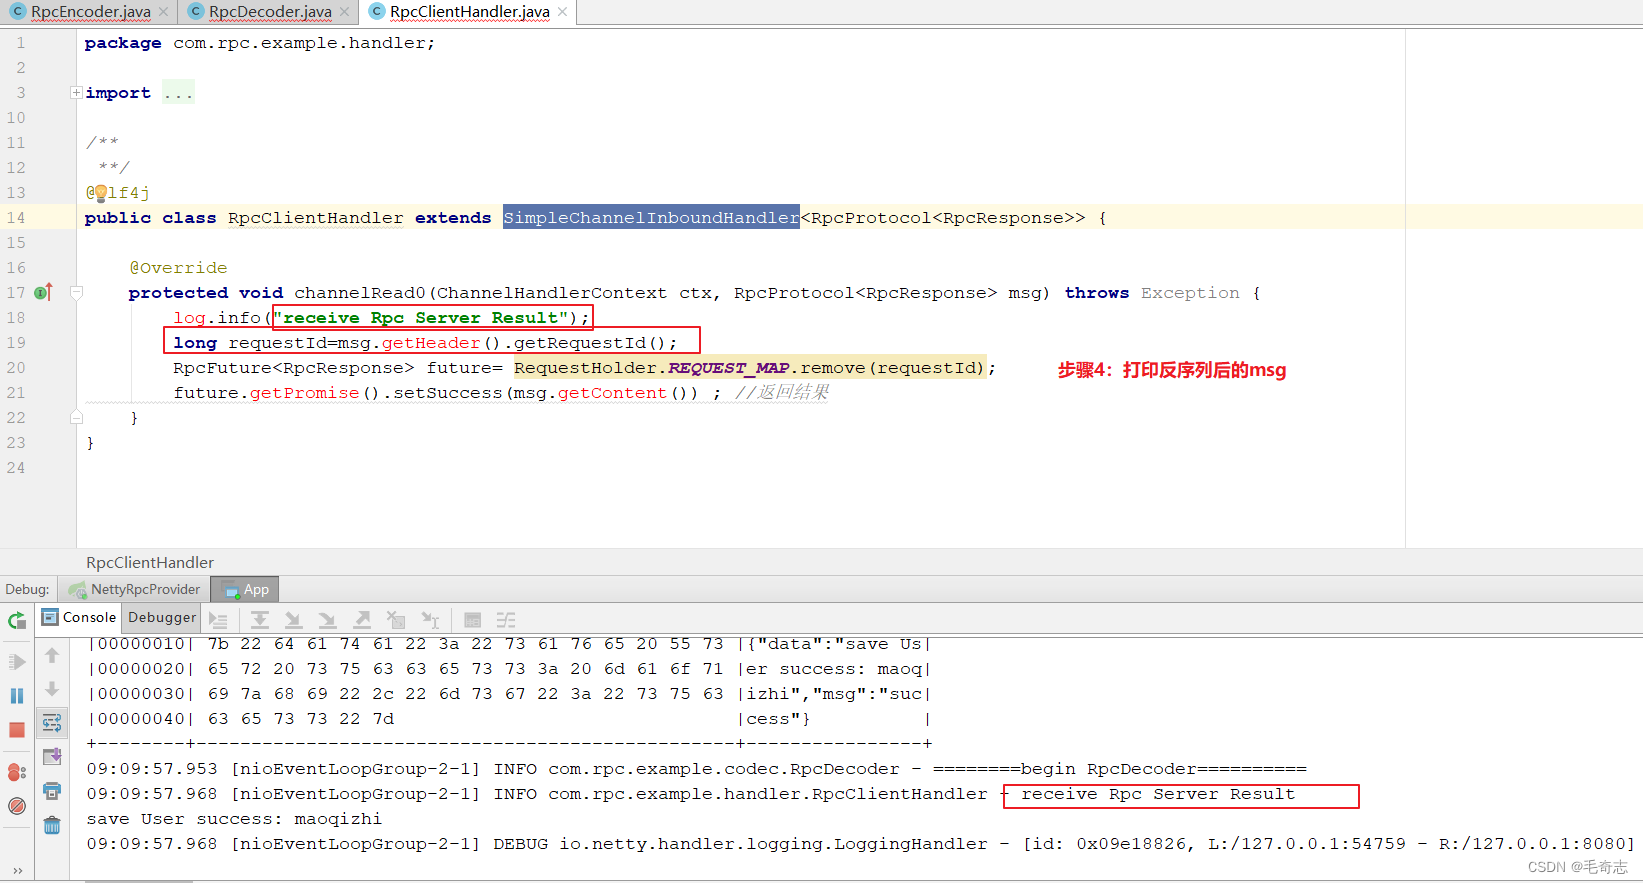The height and width of the screenshot is (883, 1643).
Task: Switch to the Console tab
Action: click(x=79, y=618)
